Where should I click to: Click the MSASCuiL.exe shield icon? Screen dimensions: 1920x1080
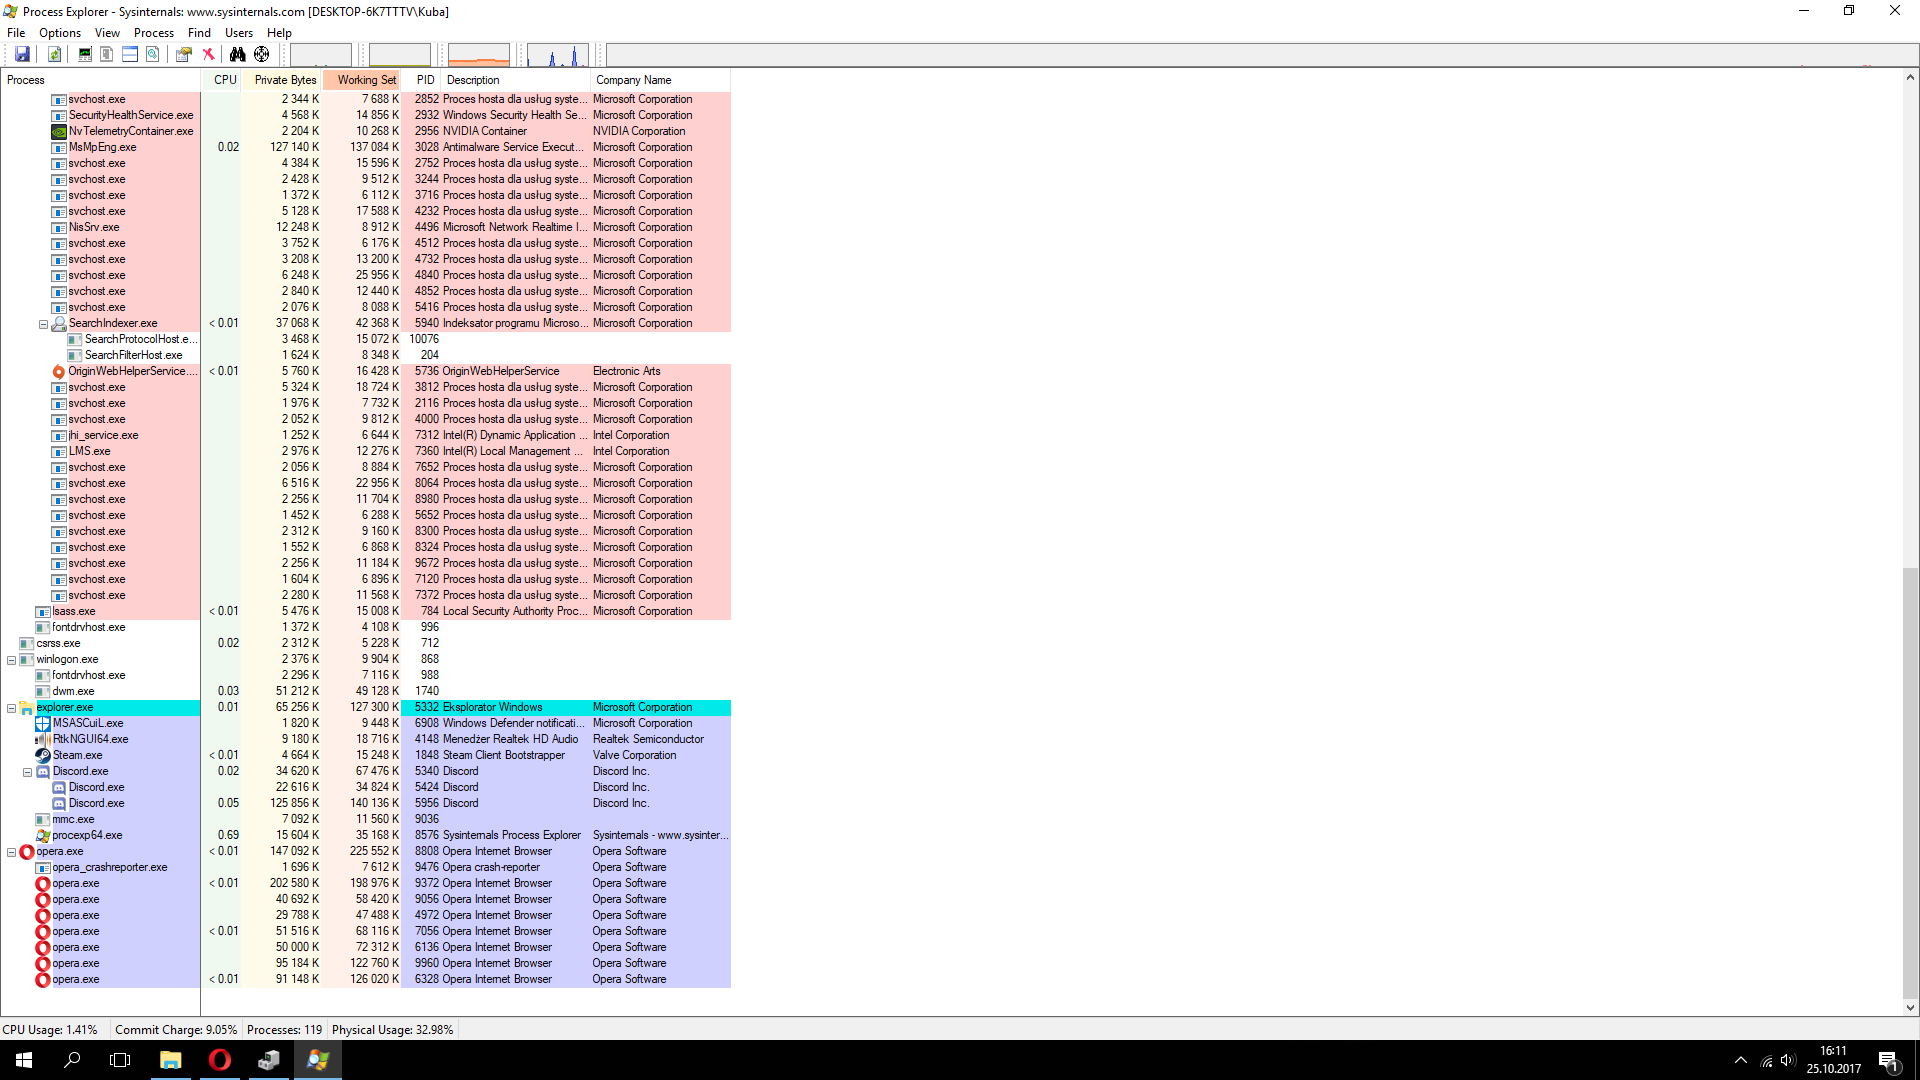tap(43, 724)
